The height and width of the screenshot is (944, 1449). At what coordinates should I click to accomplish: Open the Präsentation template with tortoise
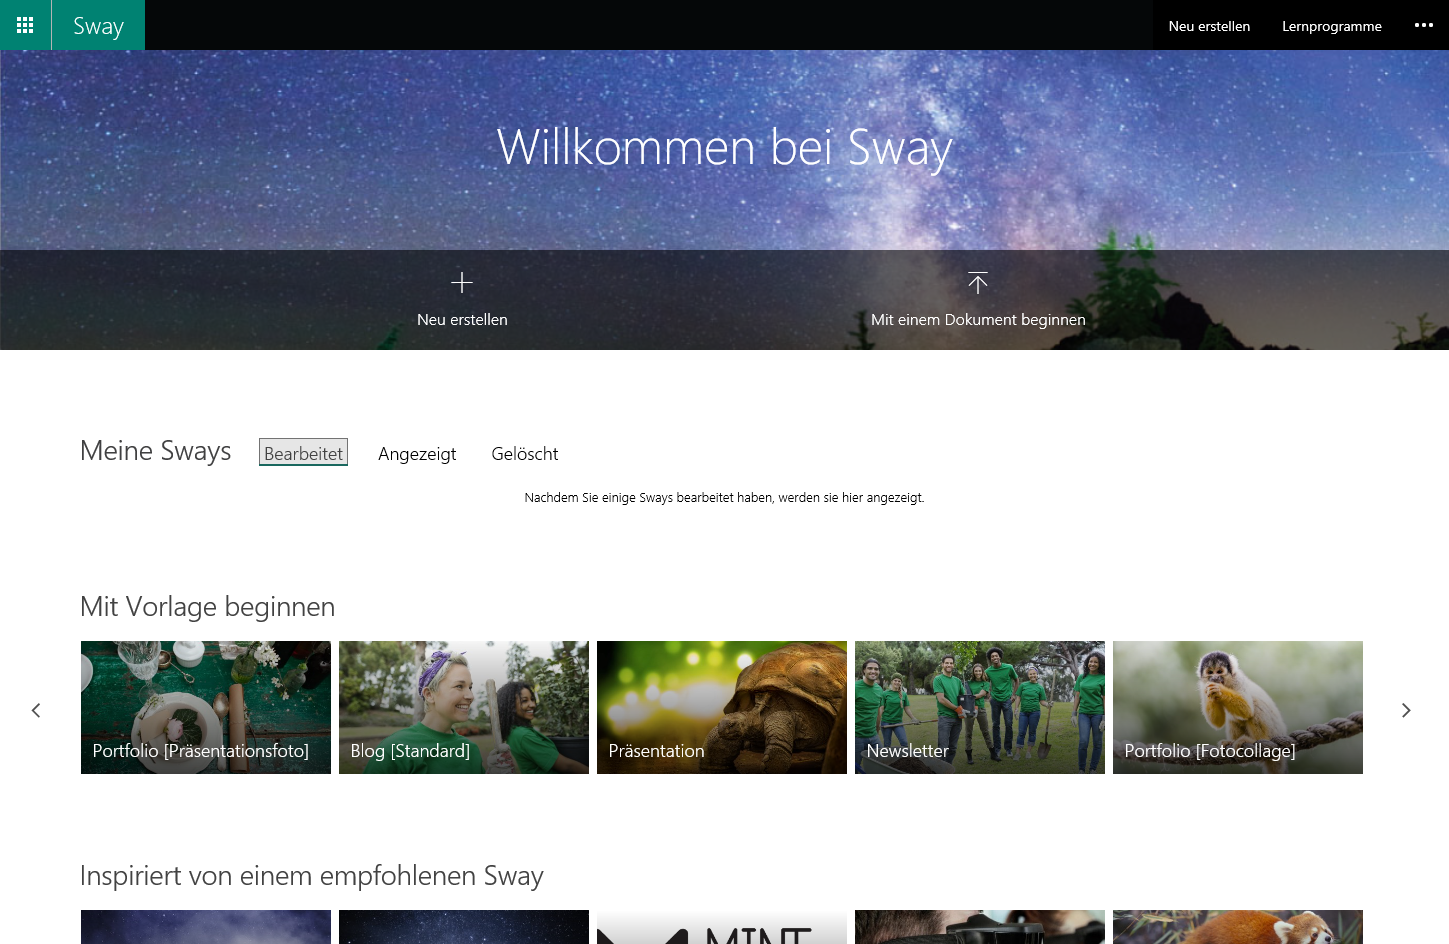[722, 707]
